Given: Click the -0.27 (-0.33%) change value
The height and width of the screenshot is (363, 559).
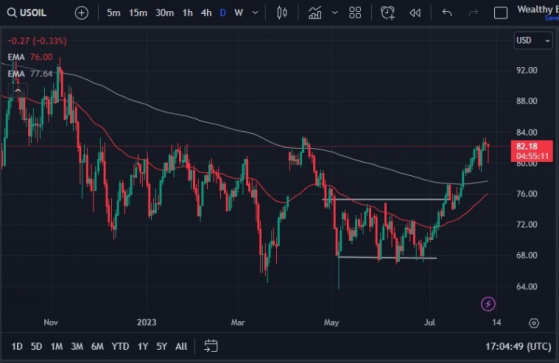Looking at the screenshot, I should 37,41.
